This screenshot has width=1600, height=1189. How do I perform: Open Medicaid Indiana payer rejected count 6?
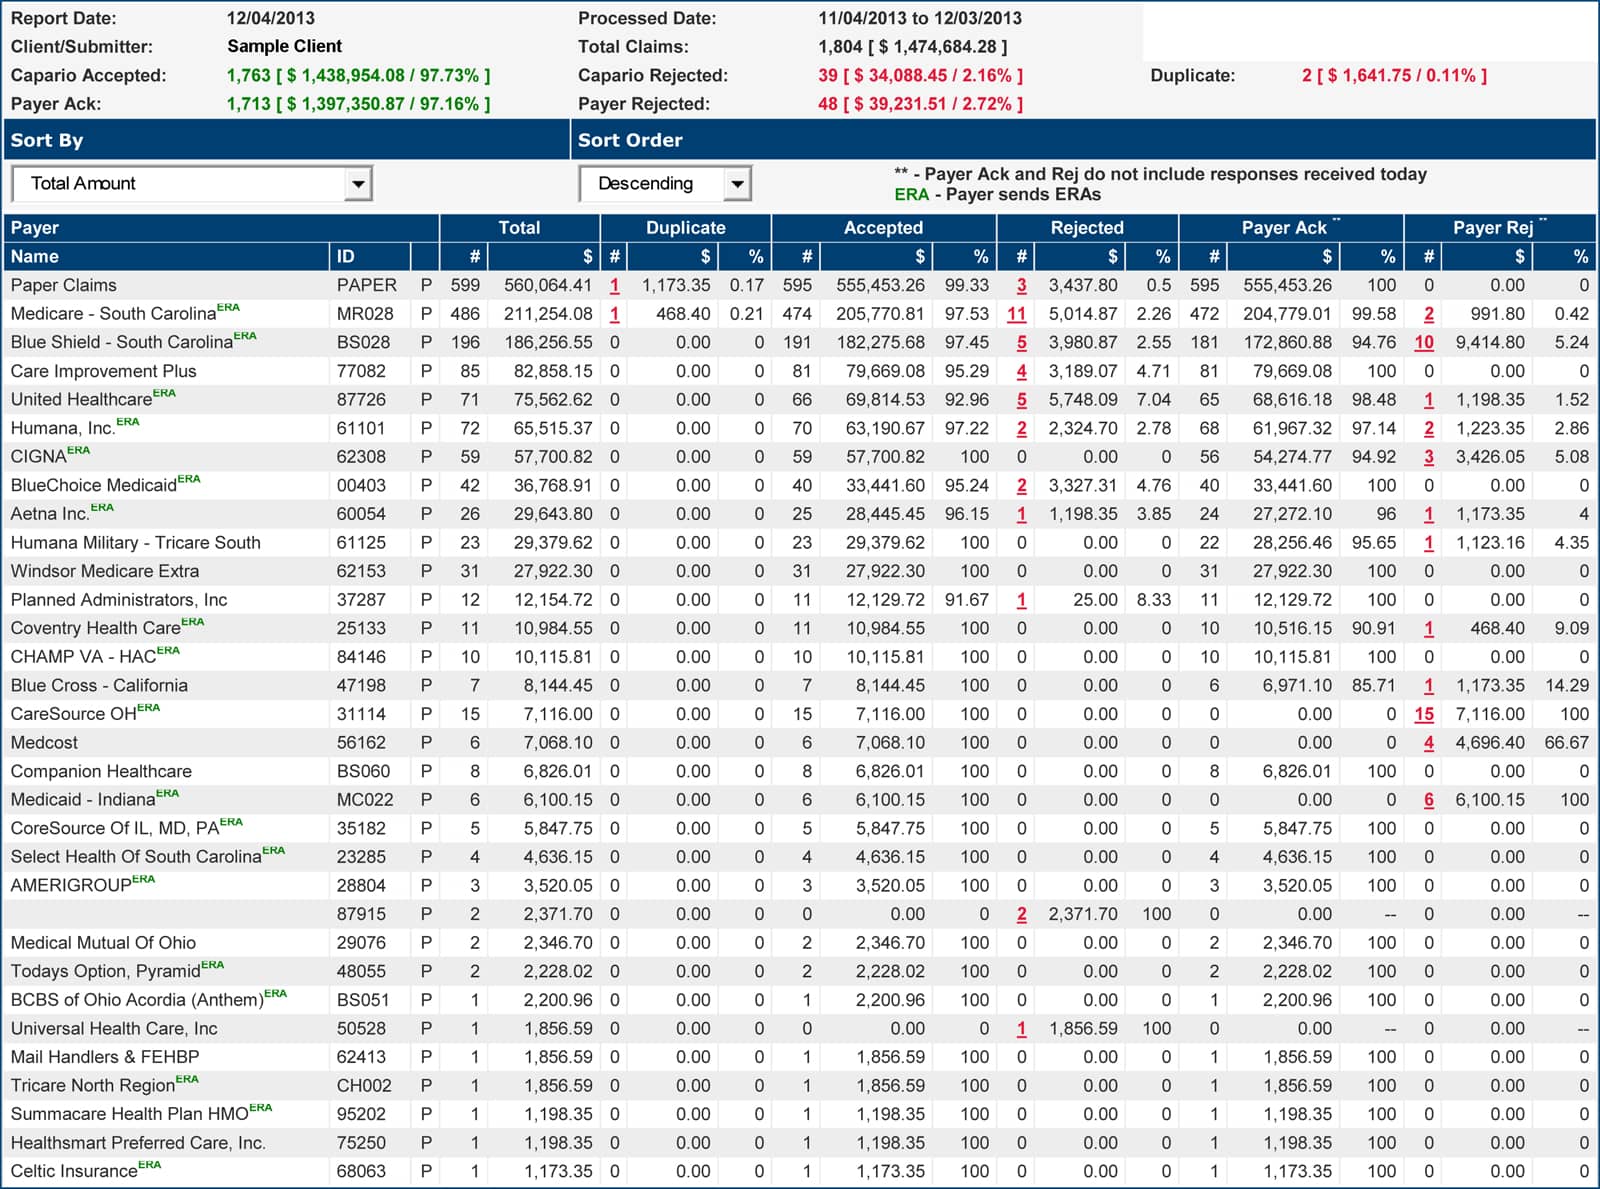(x=1428, y=800)
